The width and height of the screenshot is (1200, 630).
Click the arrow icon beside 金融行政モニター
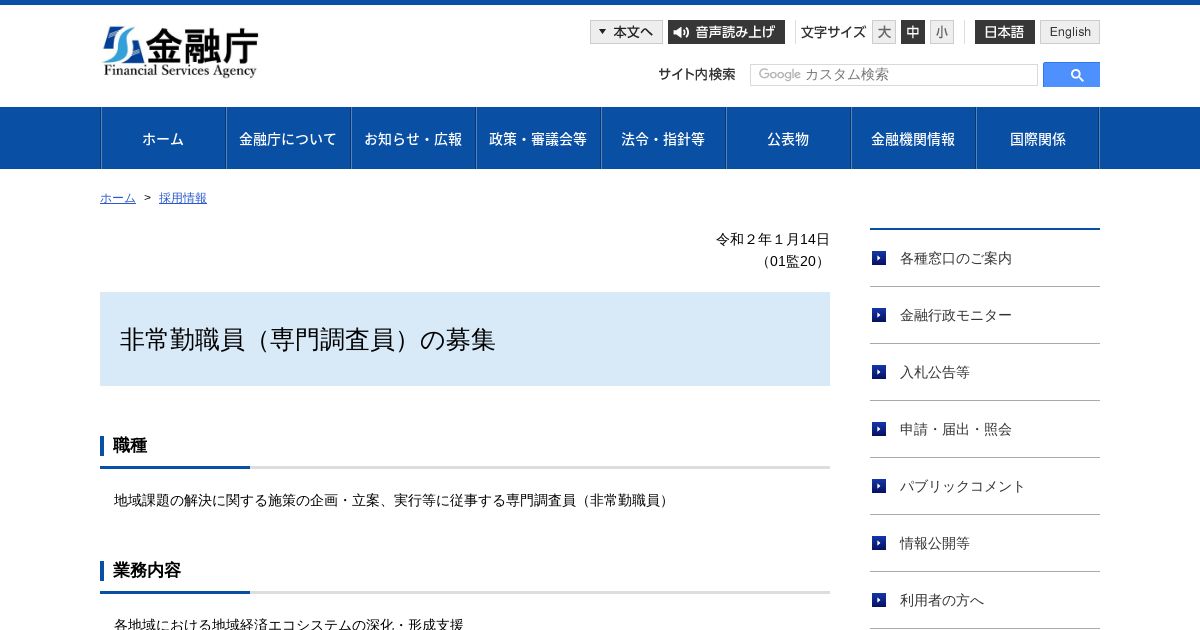(x=879, y=315)
